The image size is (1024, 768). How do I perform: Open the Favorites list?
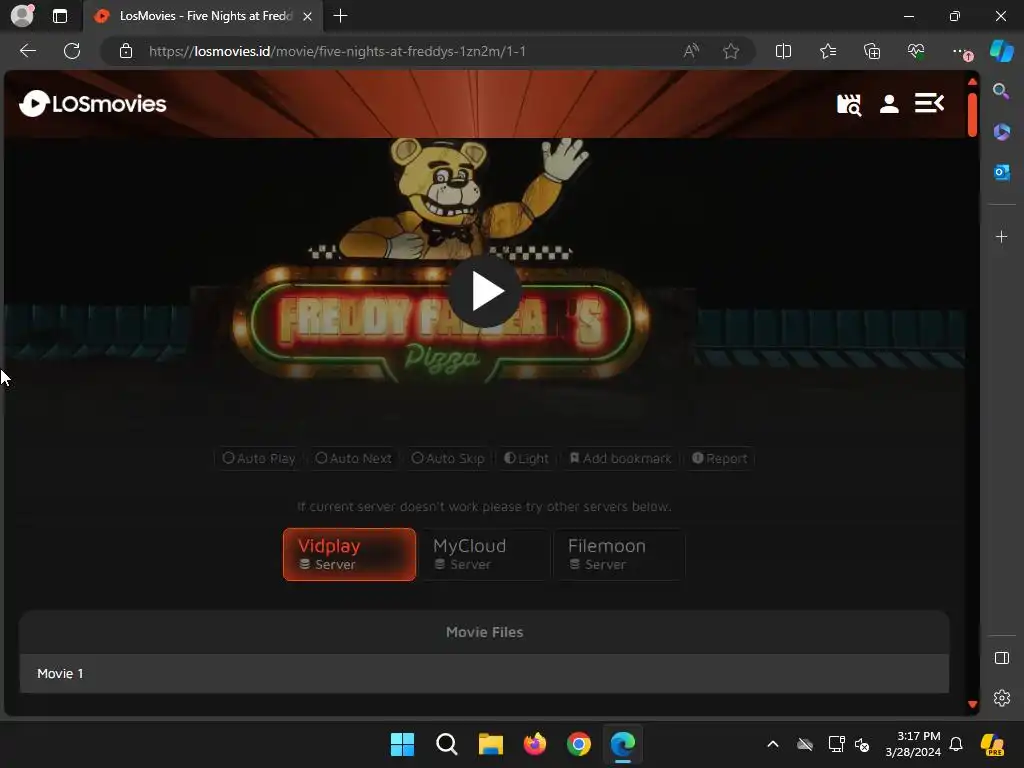point(827,51)
